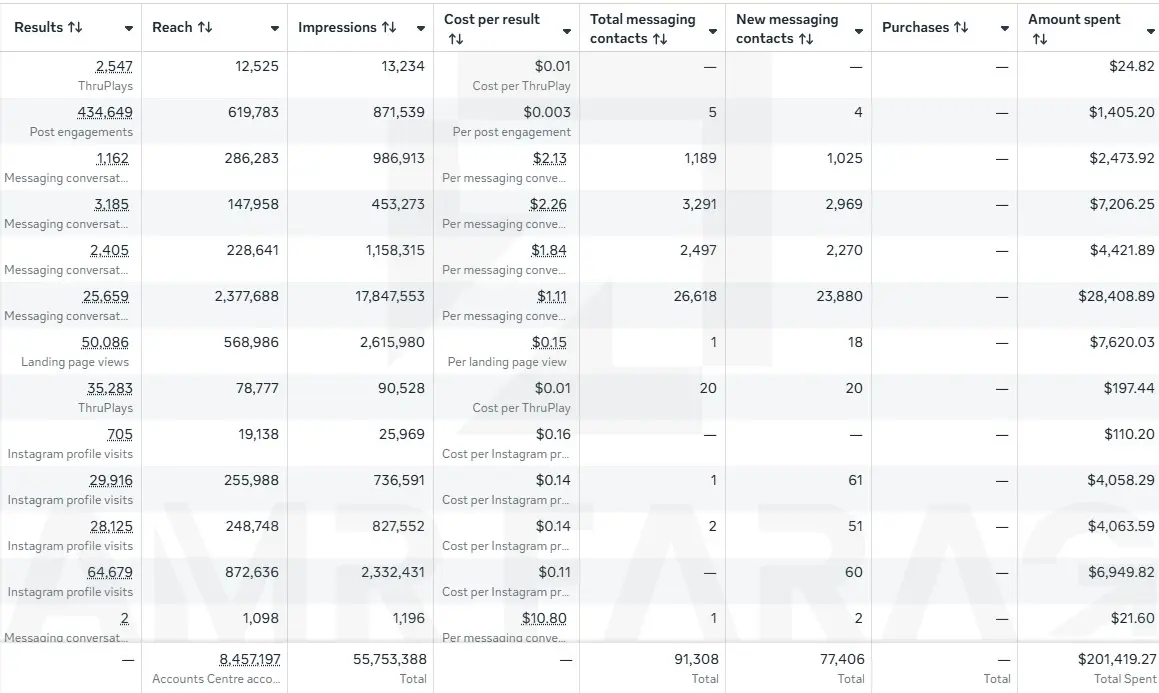Viewport: 1159px width, 693px height.
Task: Open Total messaging contacts dropdown arrow
Action: [x=713, y=31]
